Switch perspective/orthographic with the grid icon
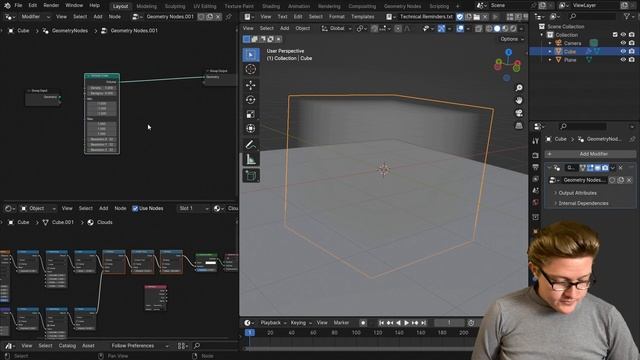 tap(519, 126)
